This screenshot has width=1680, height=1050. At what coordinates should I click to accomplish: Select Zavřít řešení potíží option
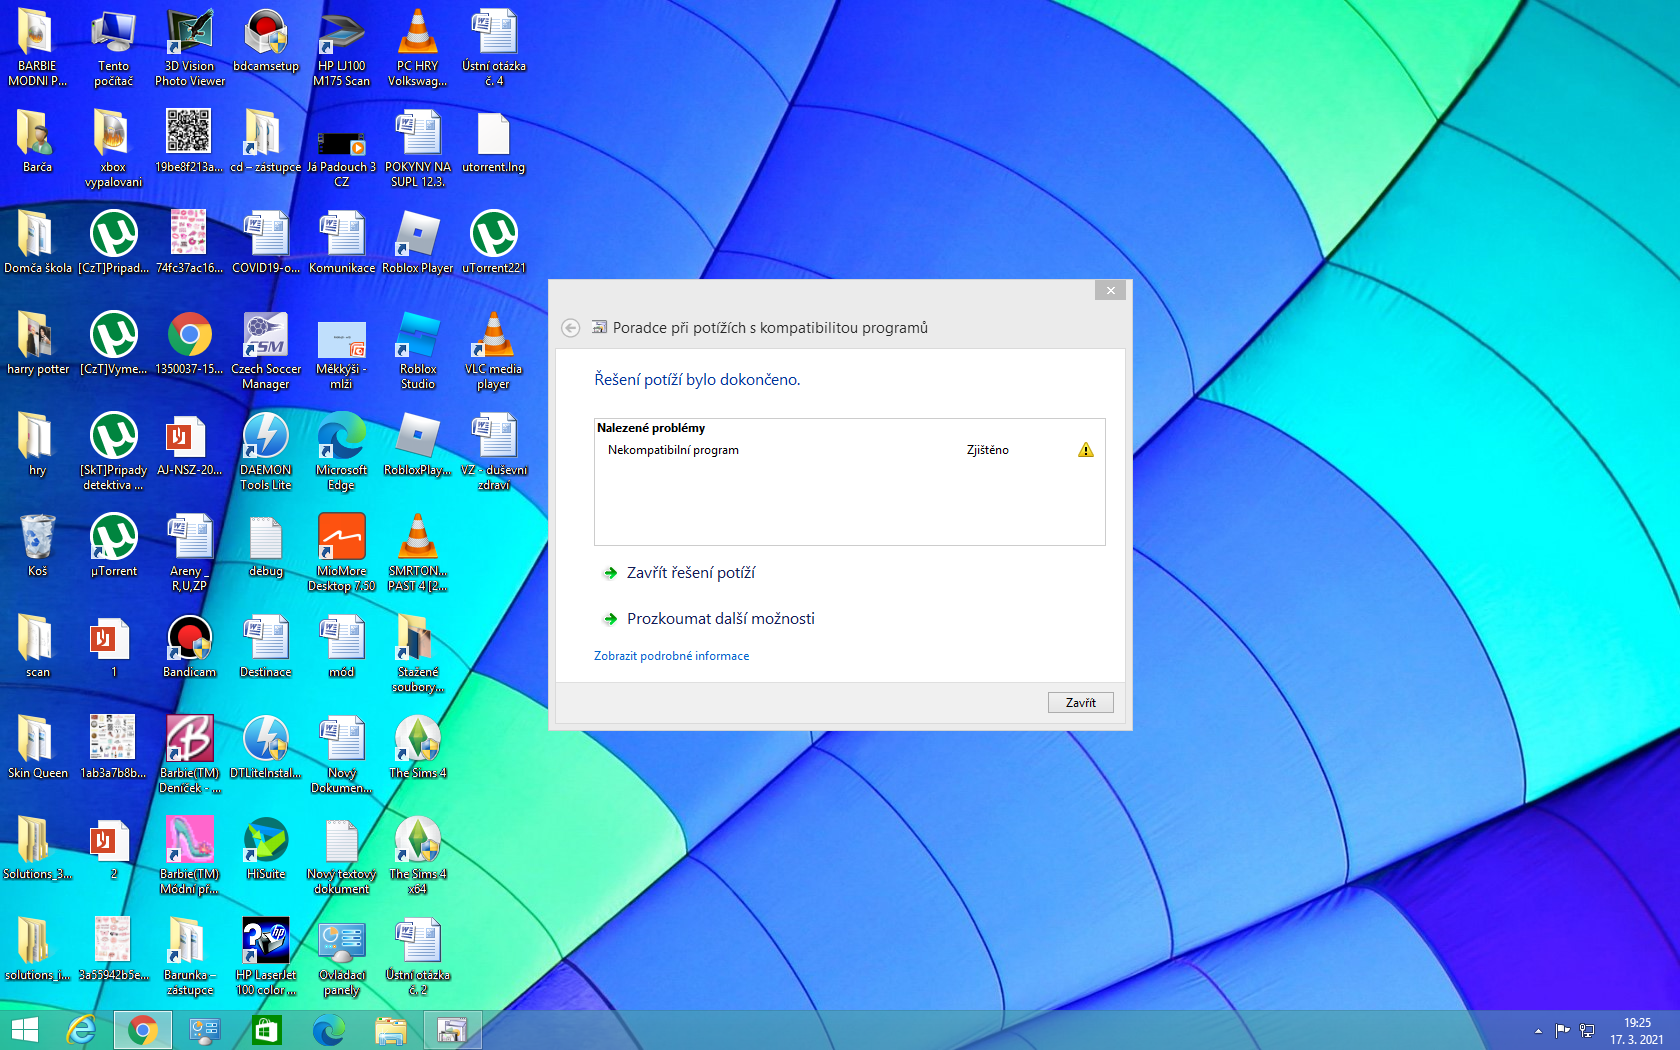click(x=690, y=573)
